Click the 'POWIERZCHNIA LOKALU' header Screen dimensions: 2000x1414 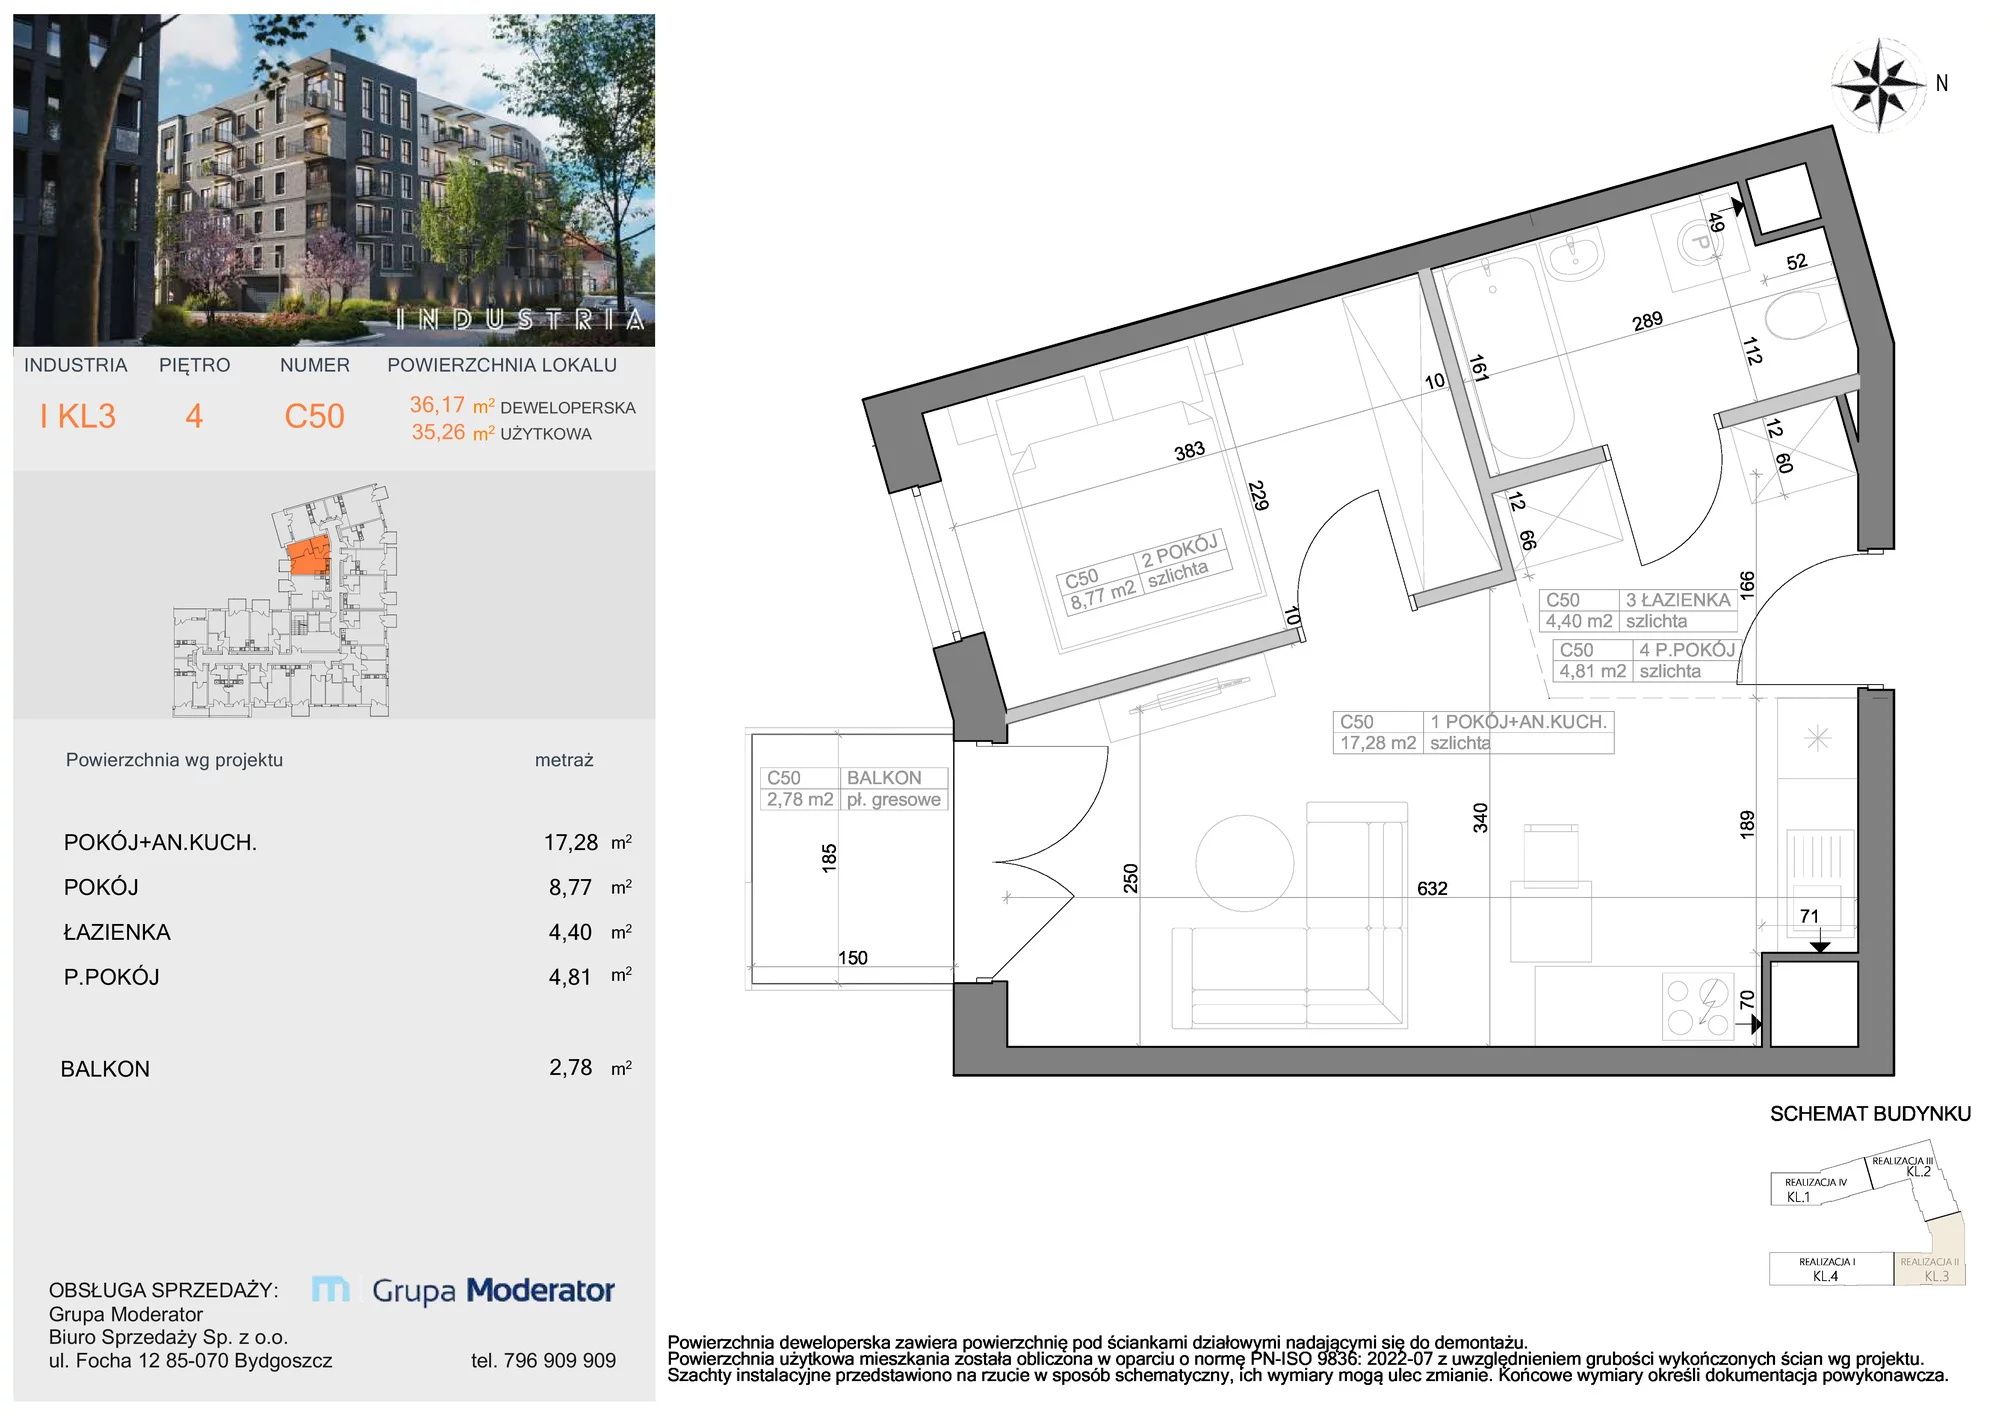[x=502, y=365]
